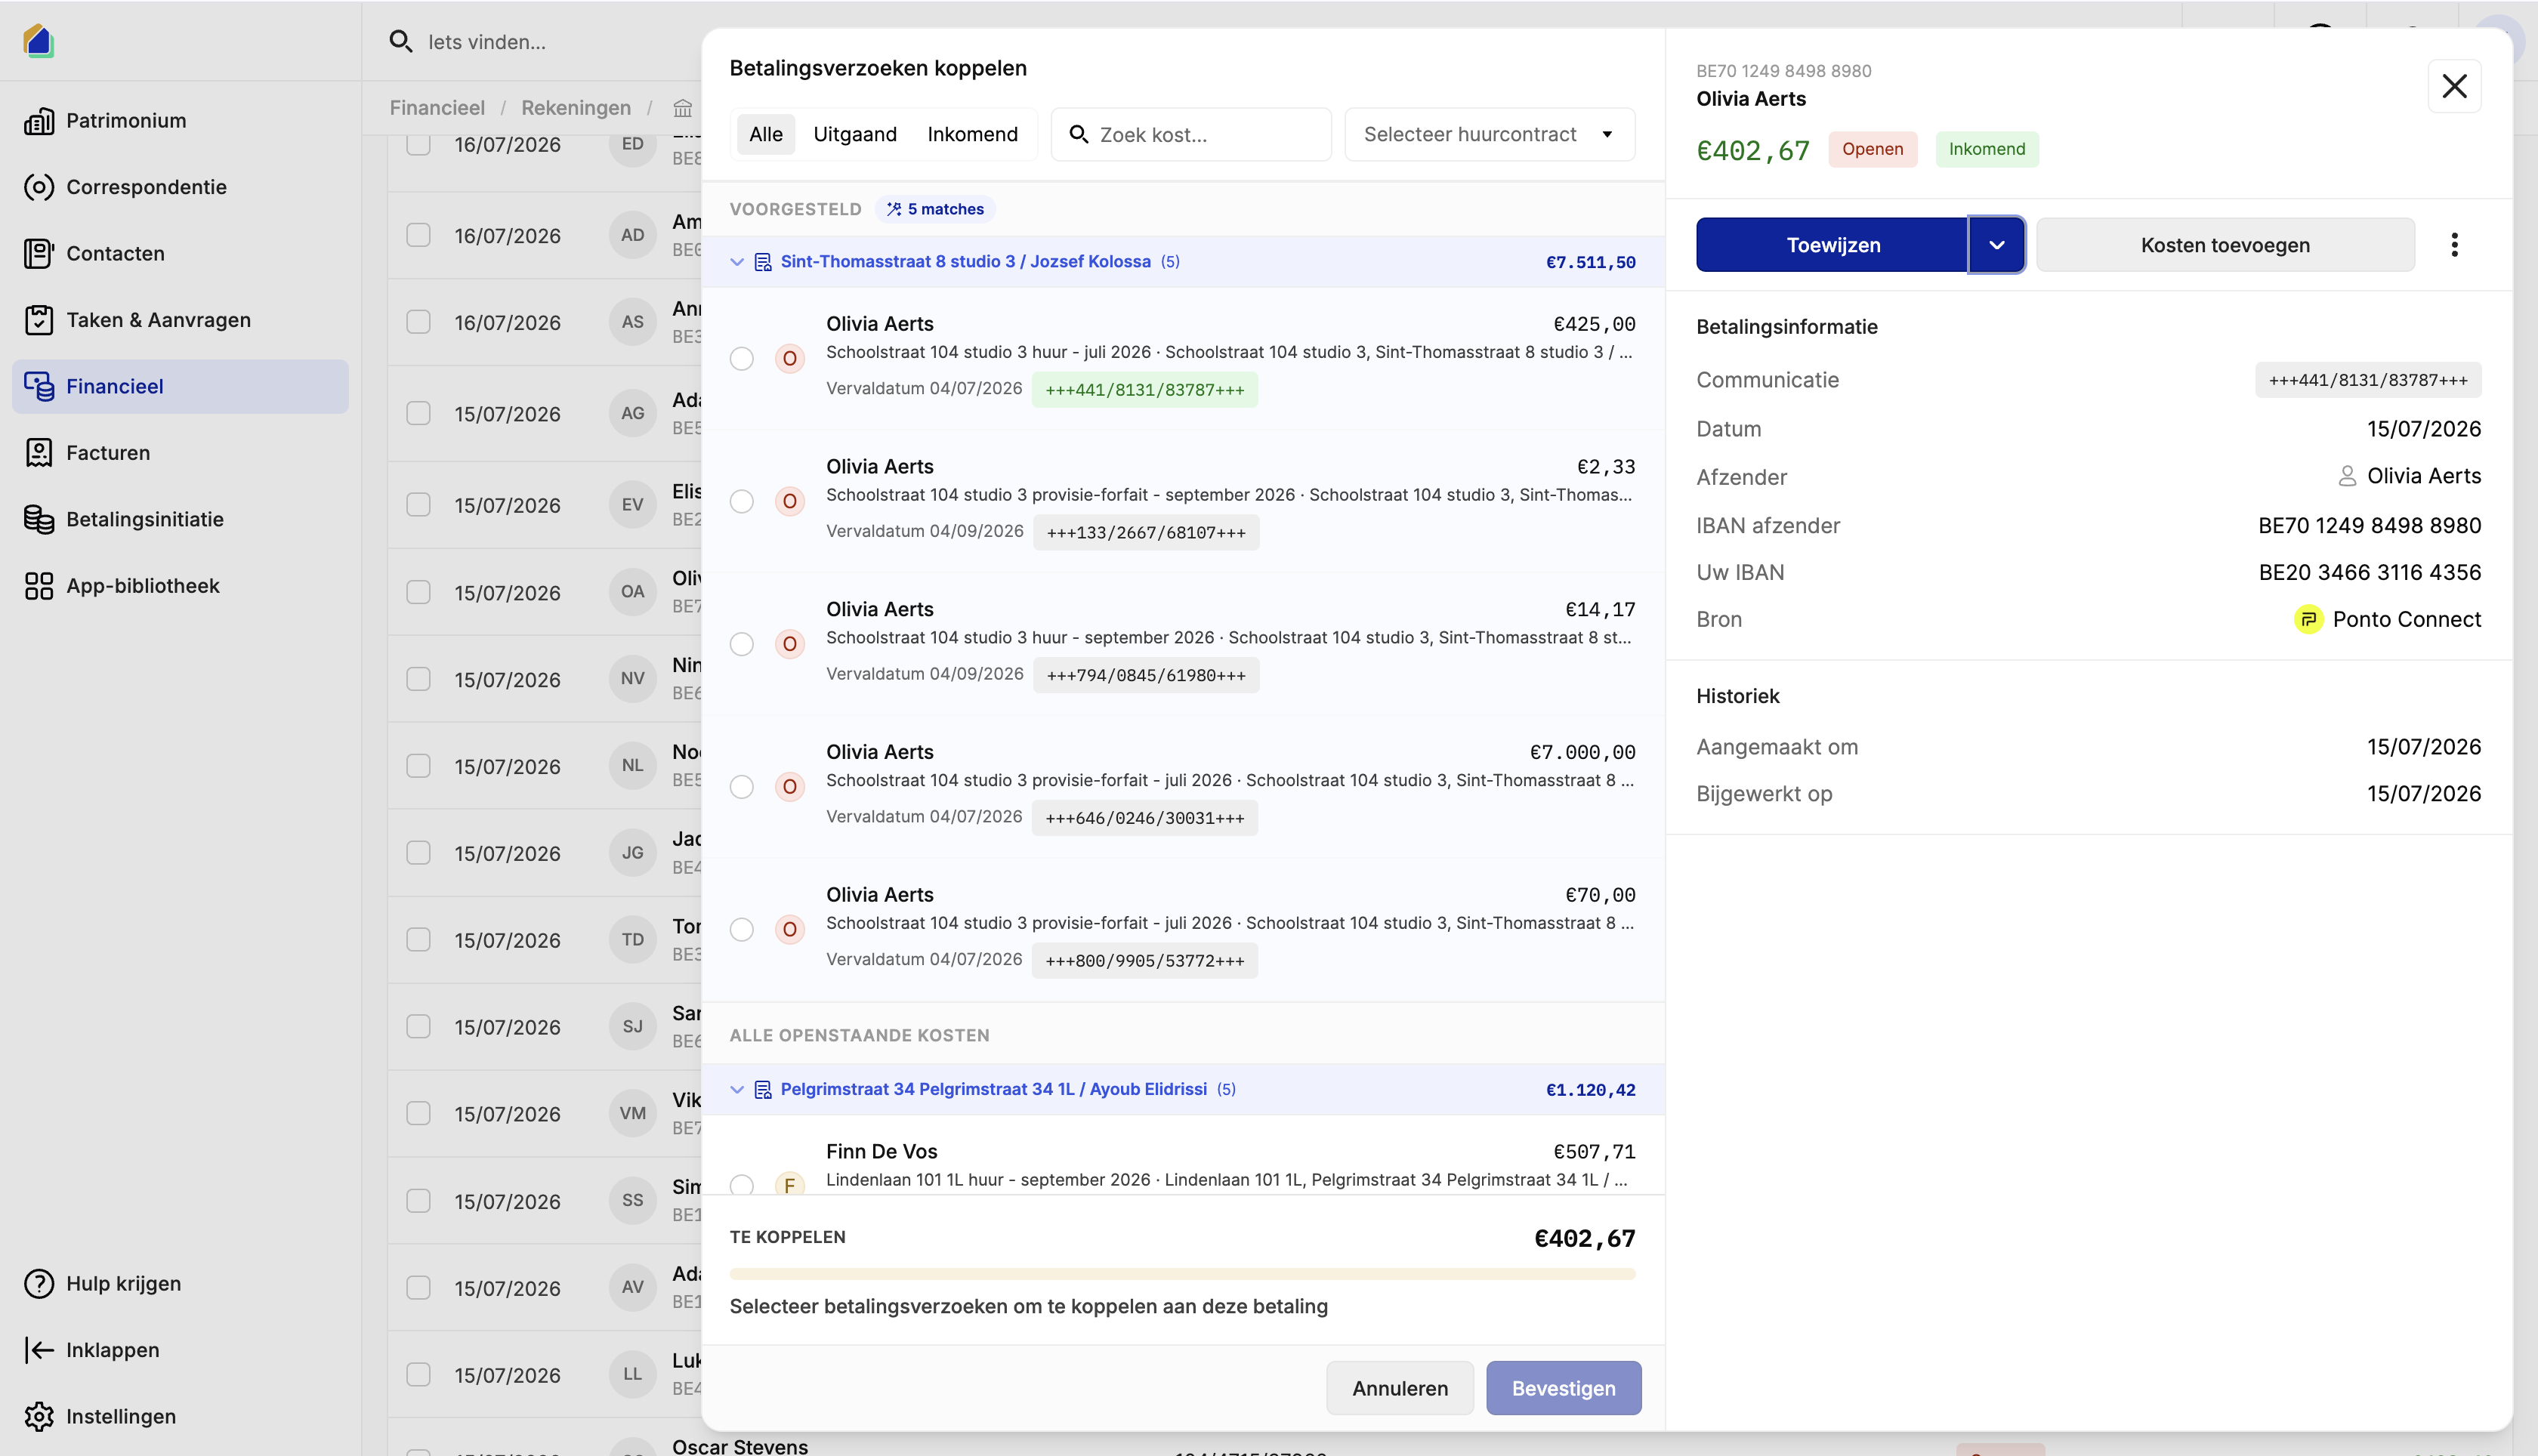Click the person icon beside Olivia Aerts sender
Screen dimensions: 2538x1456
2347,477
